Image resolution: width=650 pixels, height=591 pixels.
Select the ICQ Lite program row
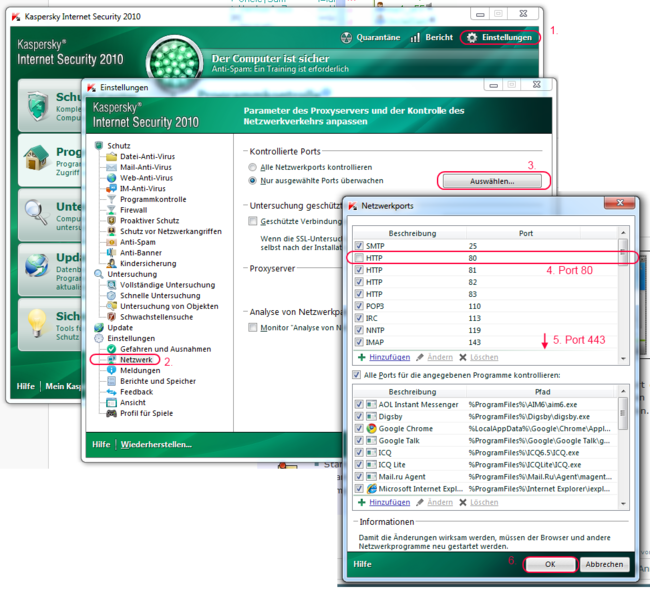485,465
